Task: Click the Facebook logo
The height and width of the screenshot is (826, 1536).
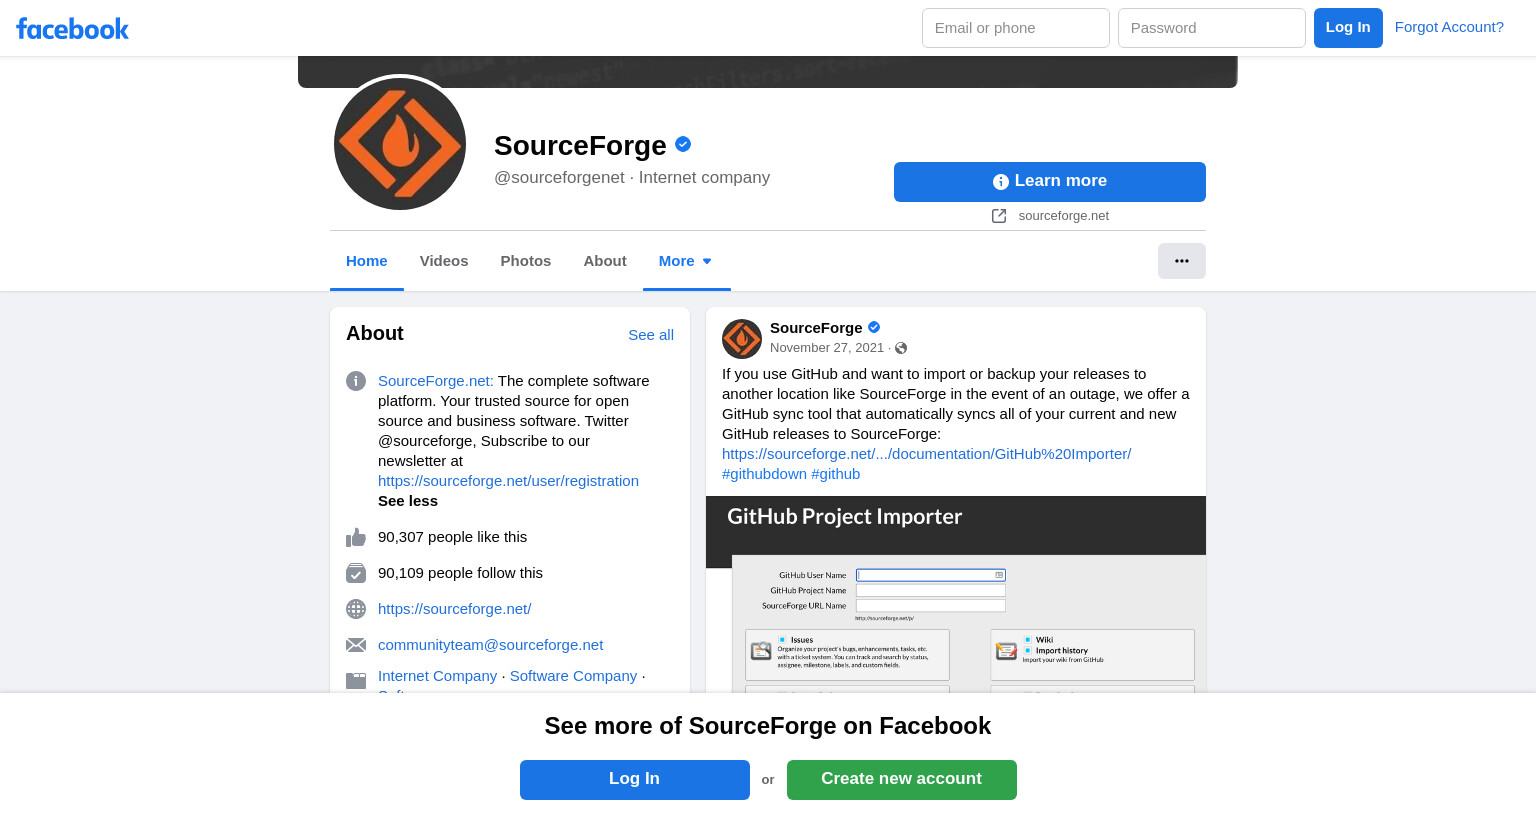Action: [72, 29]
